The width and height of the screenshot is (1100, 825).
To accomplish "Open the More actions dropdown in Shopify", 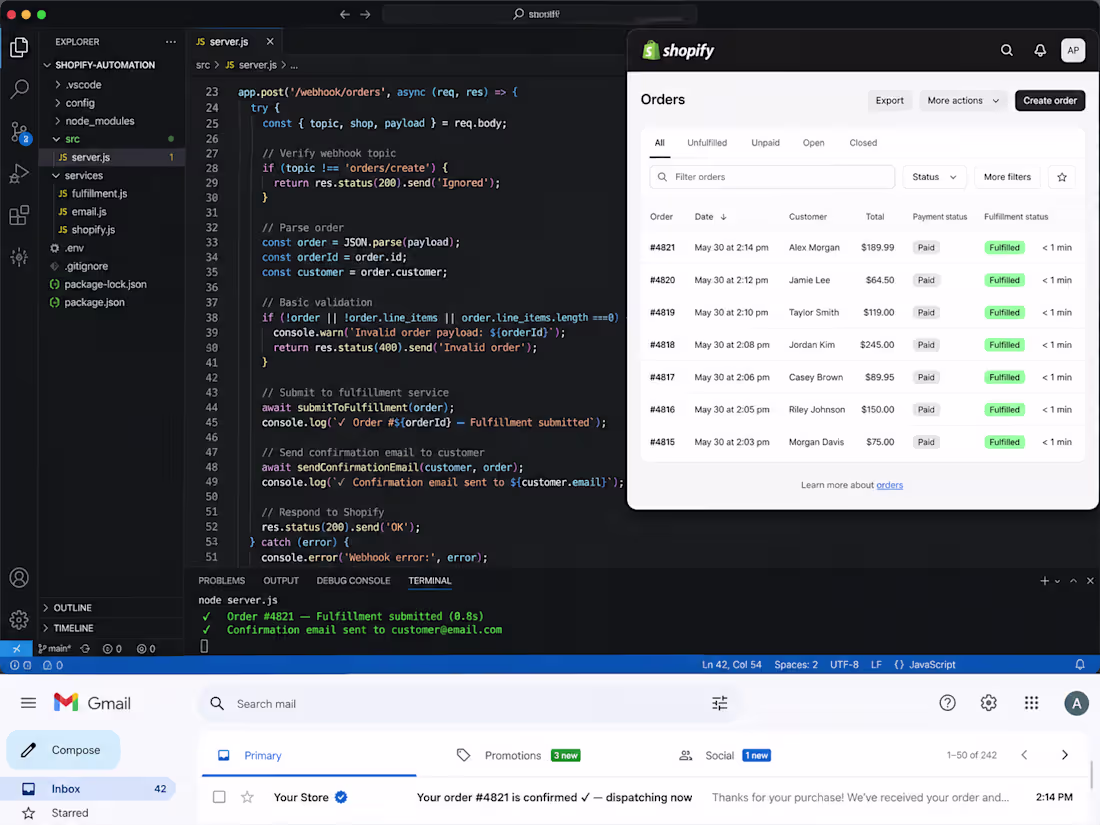I will pos(962,100).
